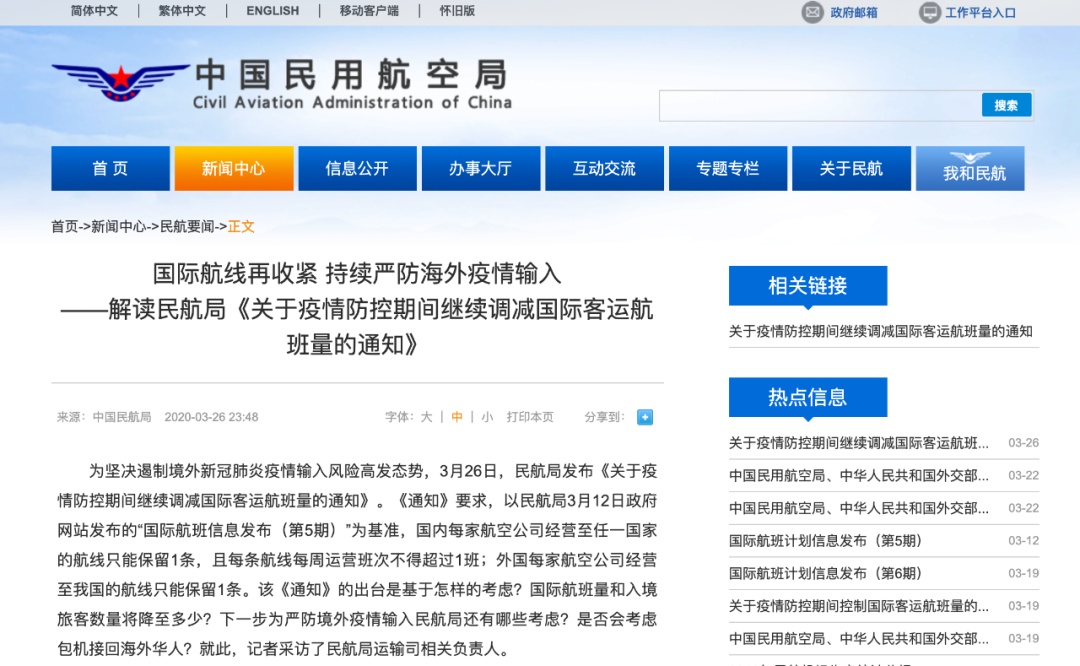Click the CAAC winged star logo
This screenshot has height=666, width=1080.
point(120,83)
